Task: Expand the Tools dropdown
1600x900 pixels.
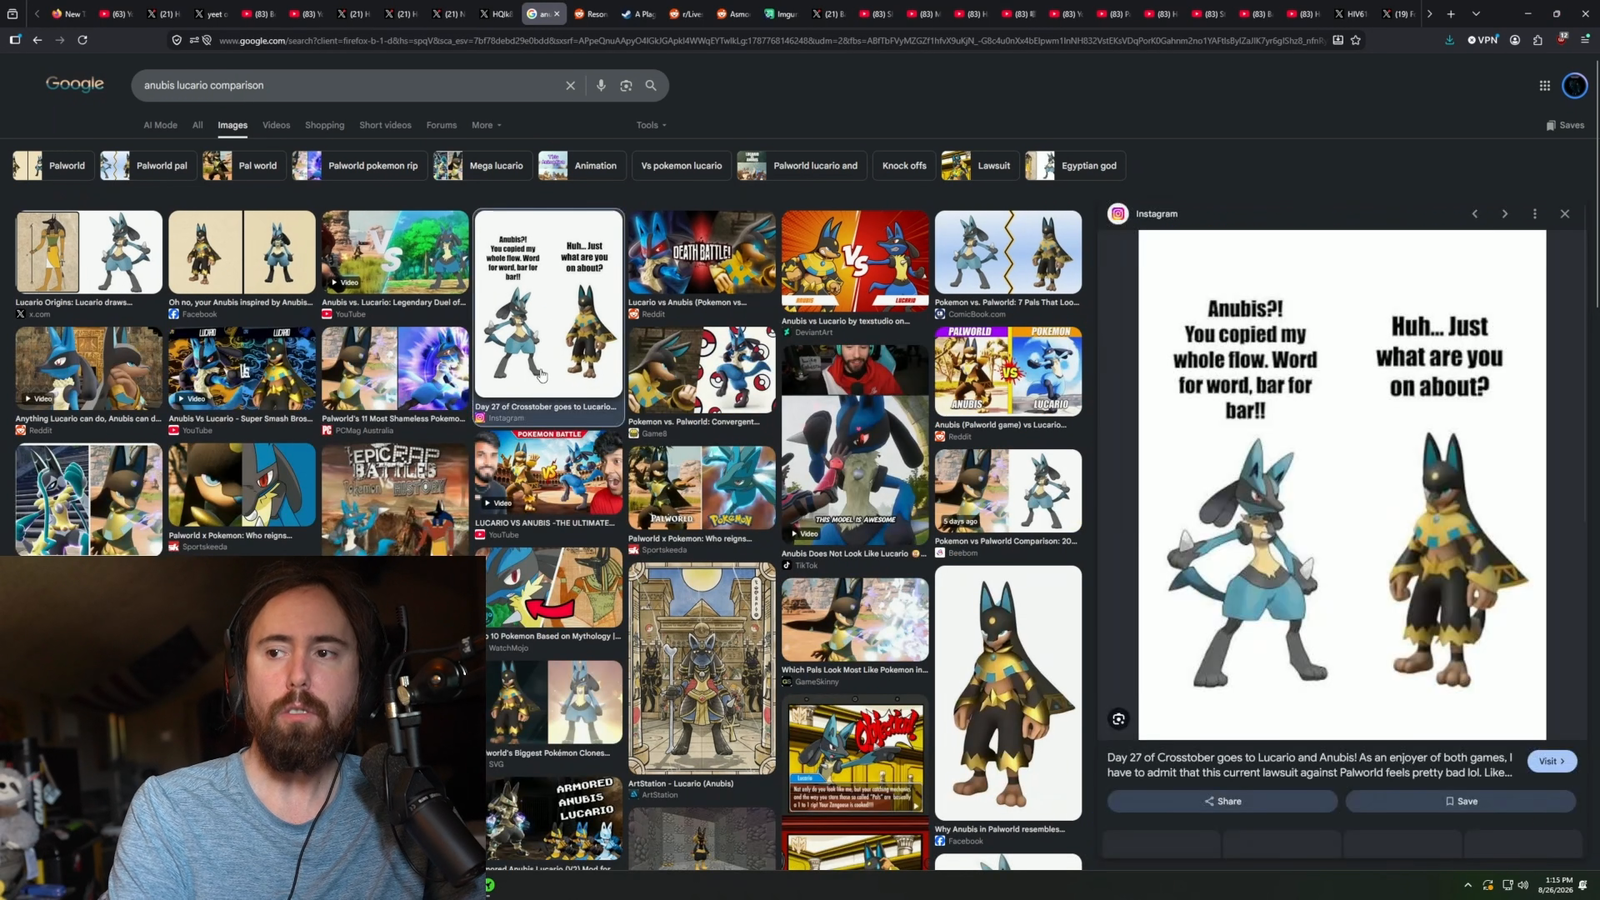Action: (x=651, y=125)
